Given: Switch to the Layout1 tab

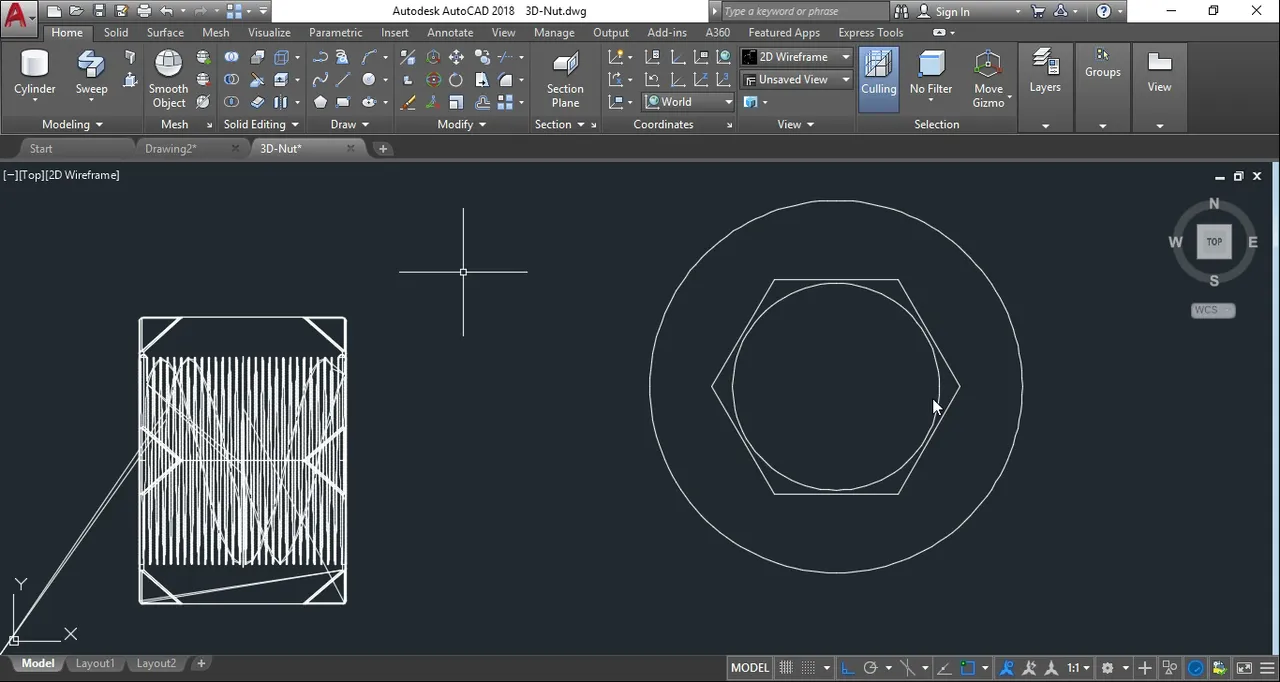Looking at the screenshot, I should pos(95,663).
